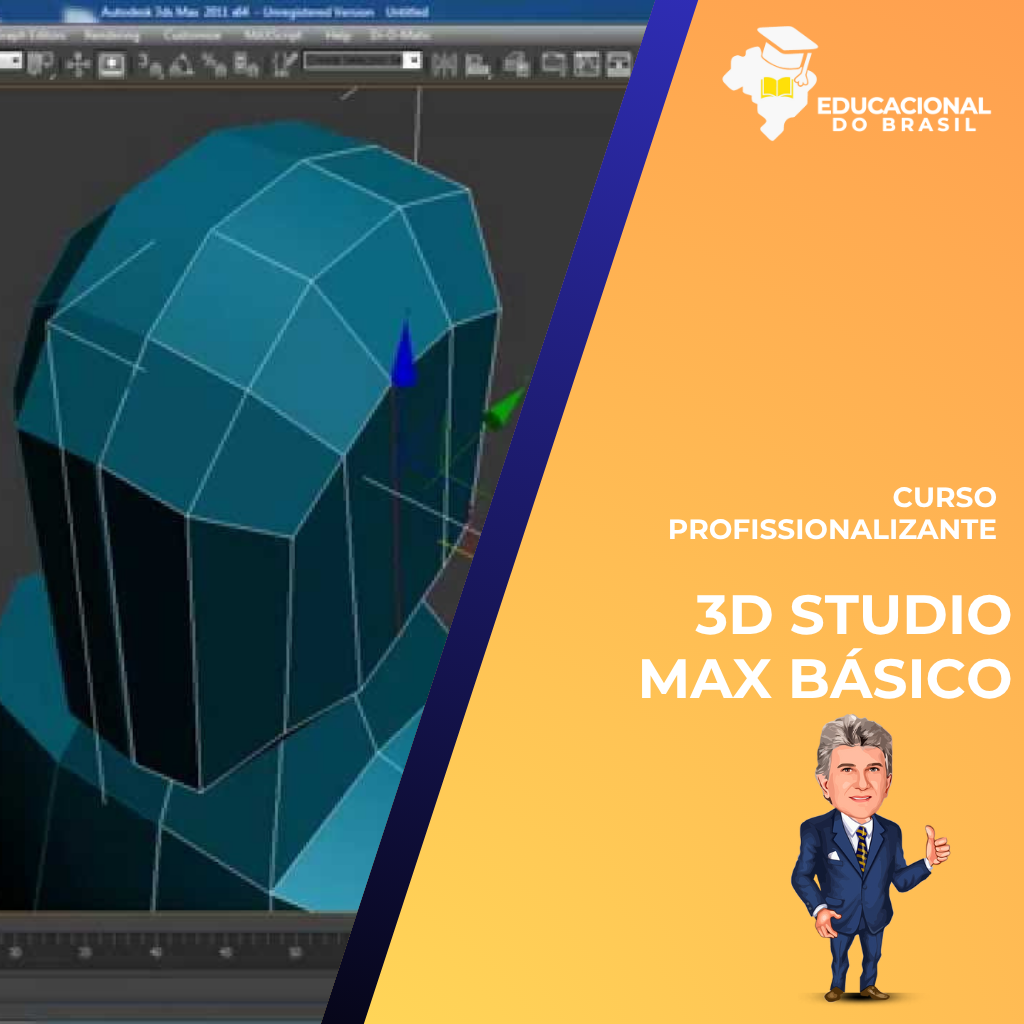Toggle Keyboard Shortcut Override button
This screenshot has width=1024, height=1024.
point(111,64)
